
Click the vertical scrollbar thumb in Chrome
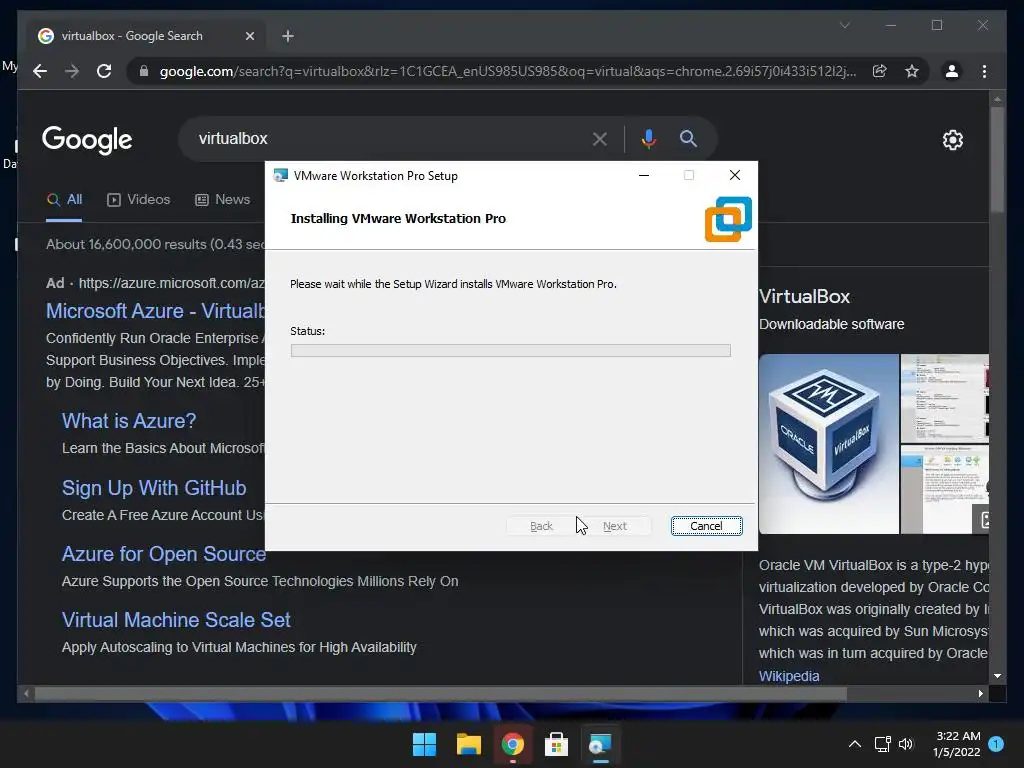[x=997, y=159]
